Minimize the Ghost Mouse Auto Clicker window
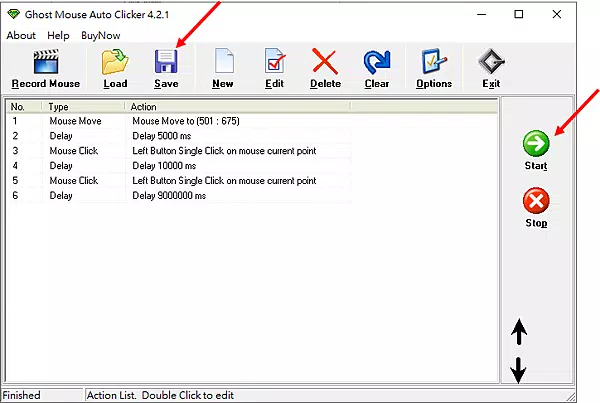600x403 pixels. coord(482,15)
